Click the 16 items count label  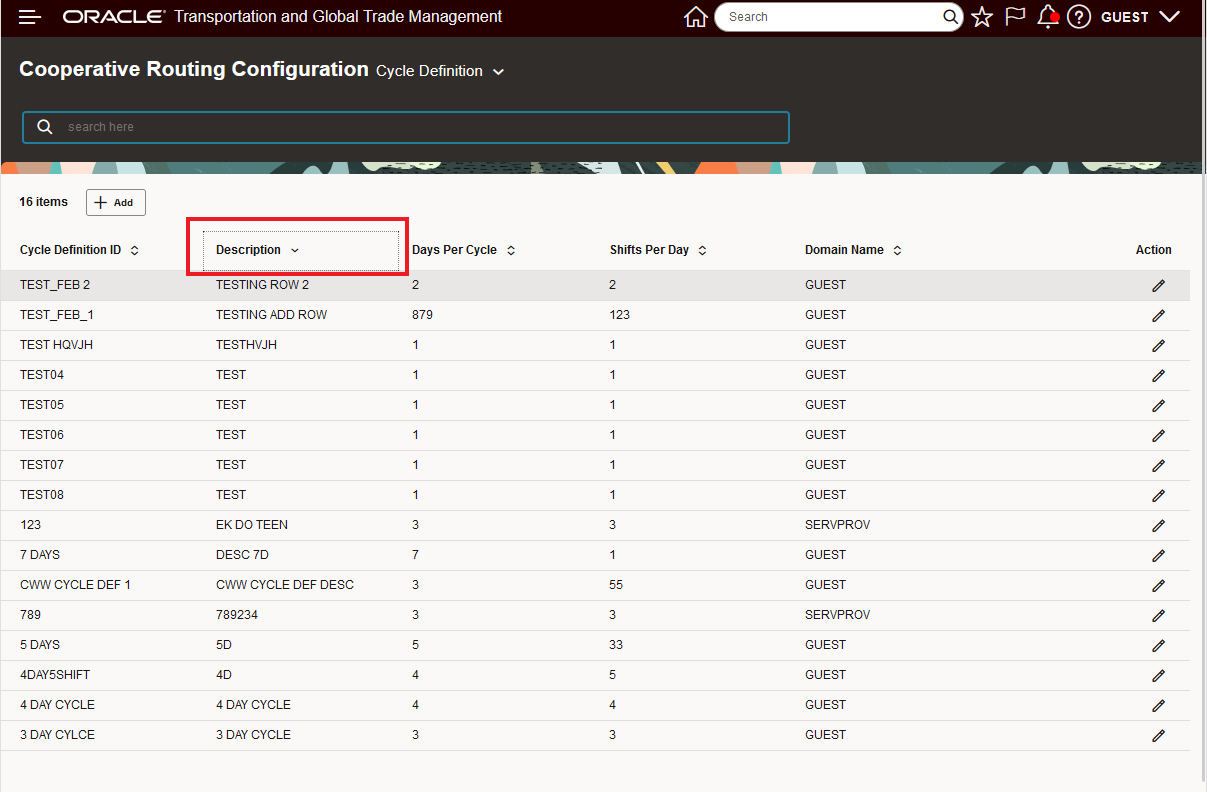(x=44, y=202)
